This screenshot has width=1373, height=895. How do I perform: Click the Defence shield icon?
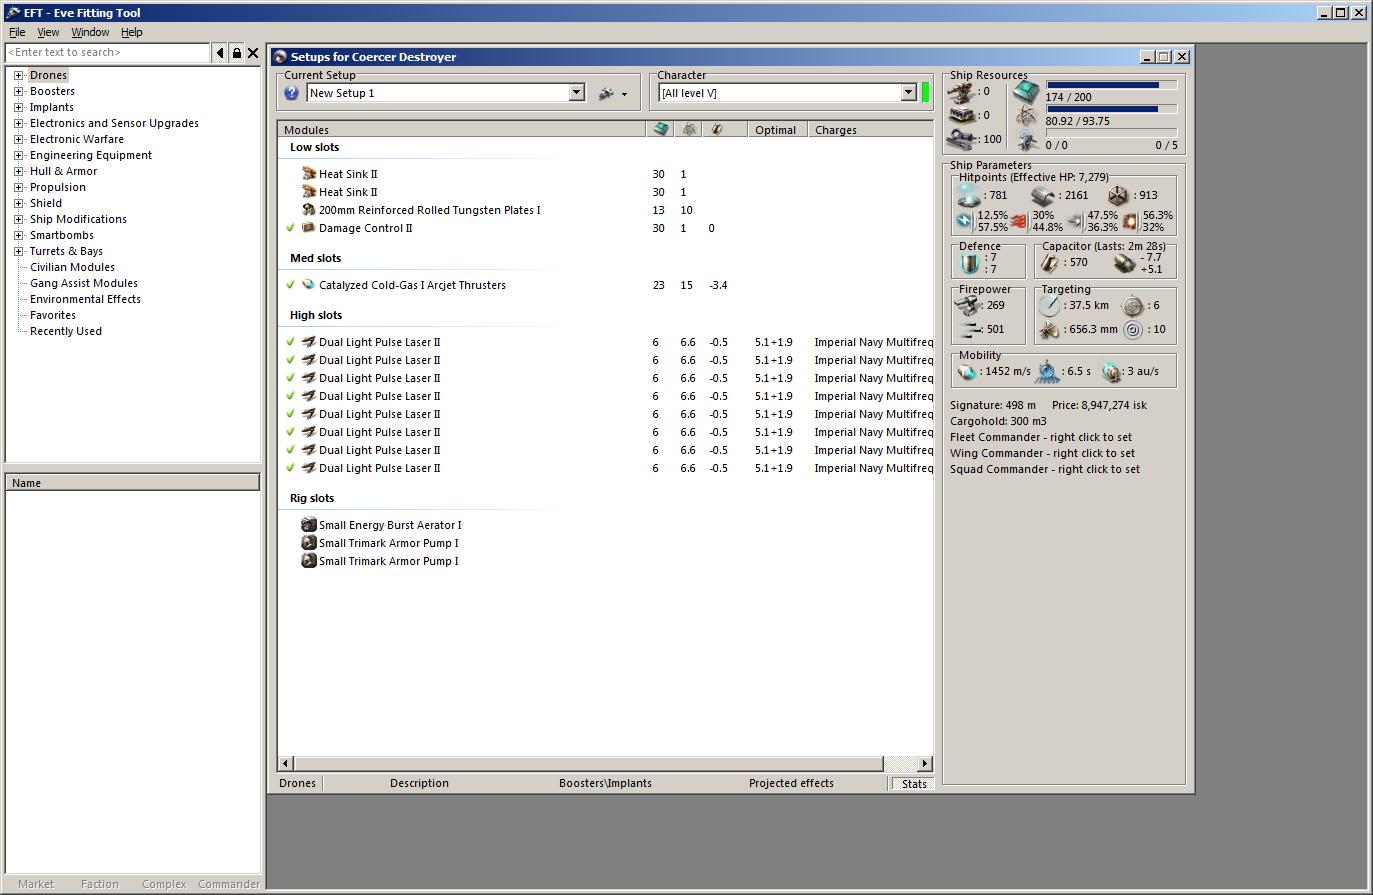968,263
